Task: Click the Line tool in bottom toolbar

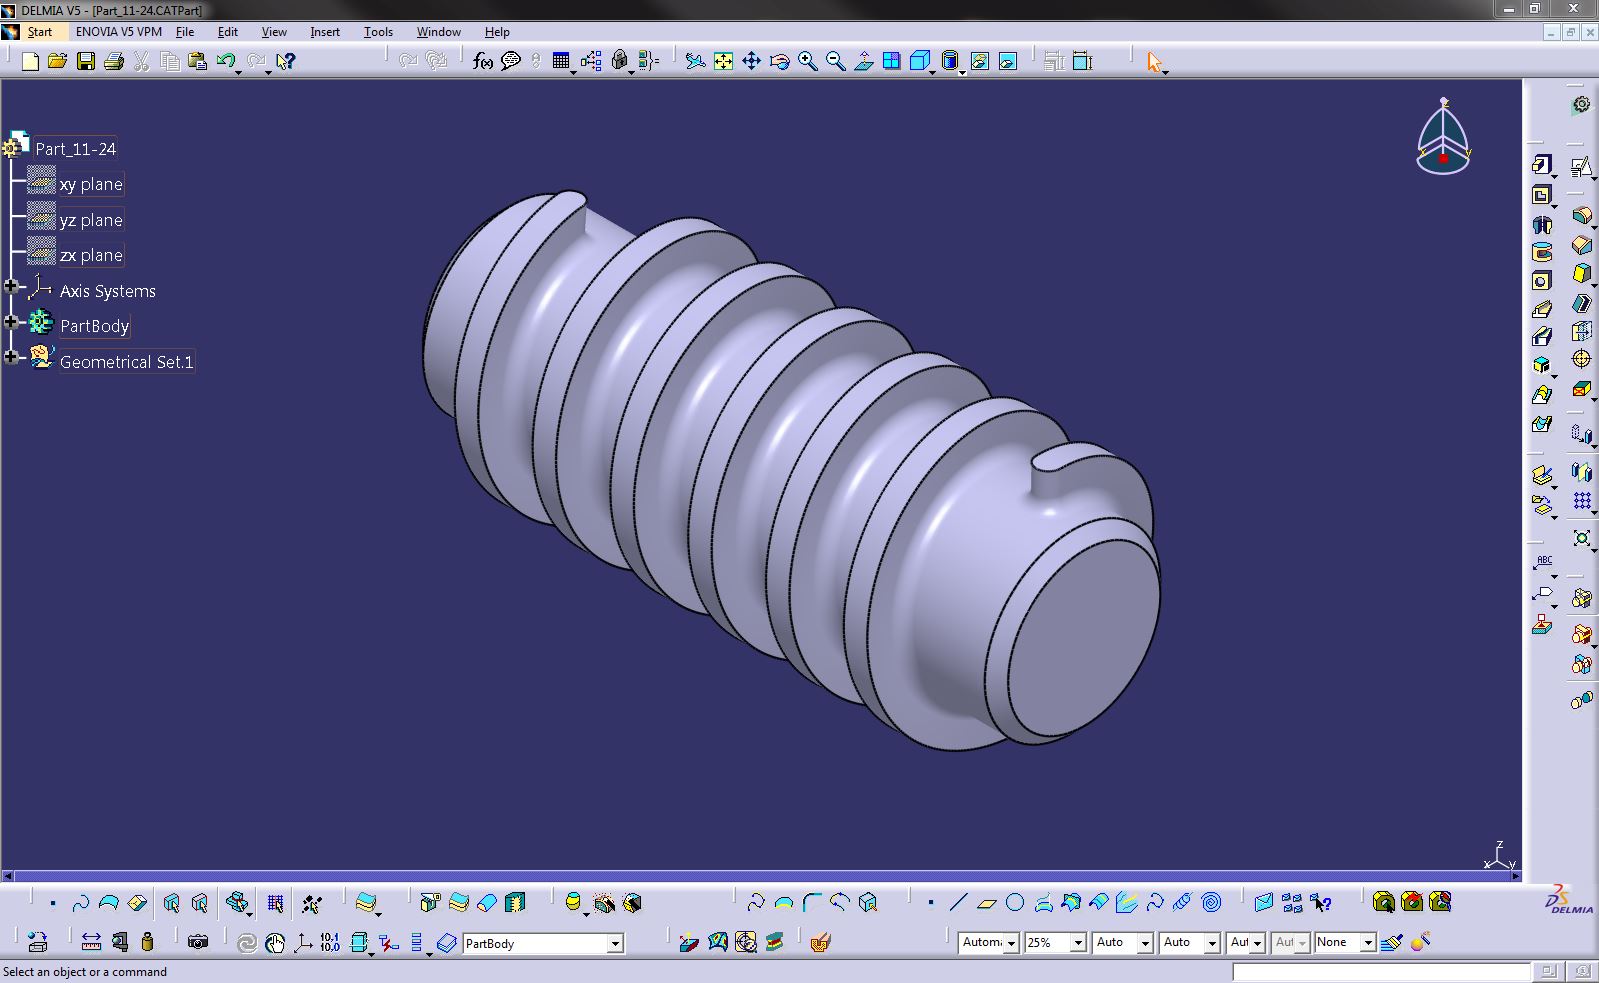Action: [x=958, y=903]
